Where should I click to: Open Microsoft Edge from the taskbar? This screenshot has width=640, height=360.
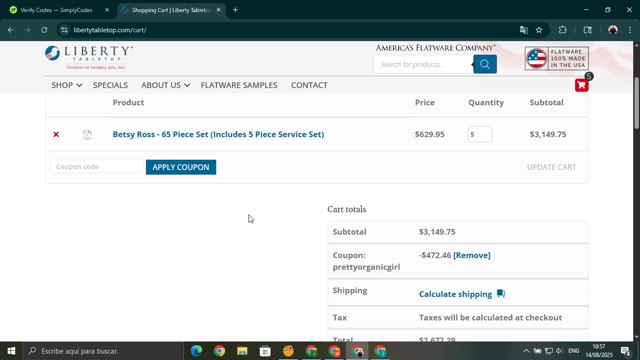(x=197, y=351)
